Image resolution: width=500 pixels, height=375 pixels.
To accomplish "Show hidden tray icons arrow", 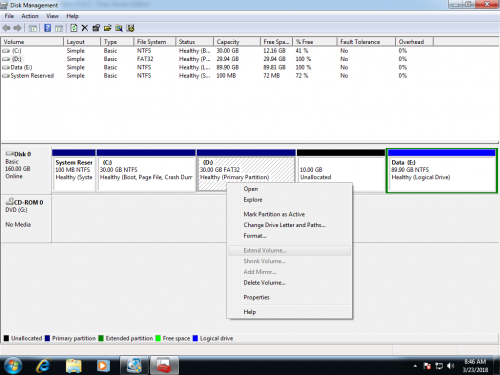I will click(x=415, y=366).
